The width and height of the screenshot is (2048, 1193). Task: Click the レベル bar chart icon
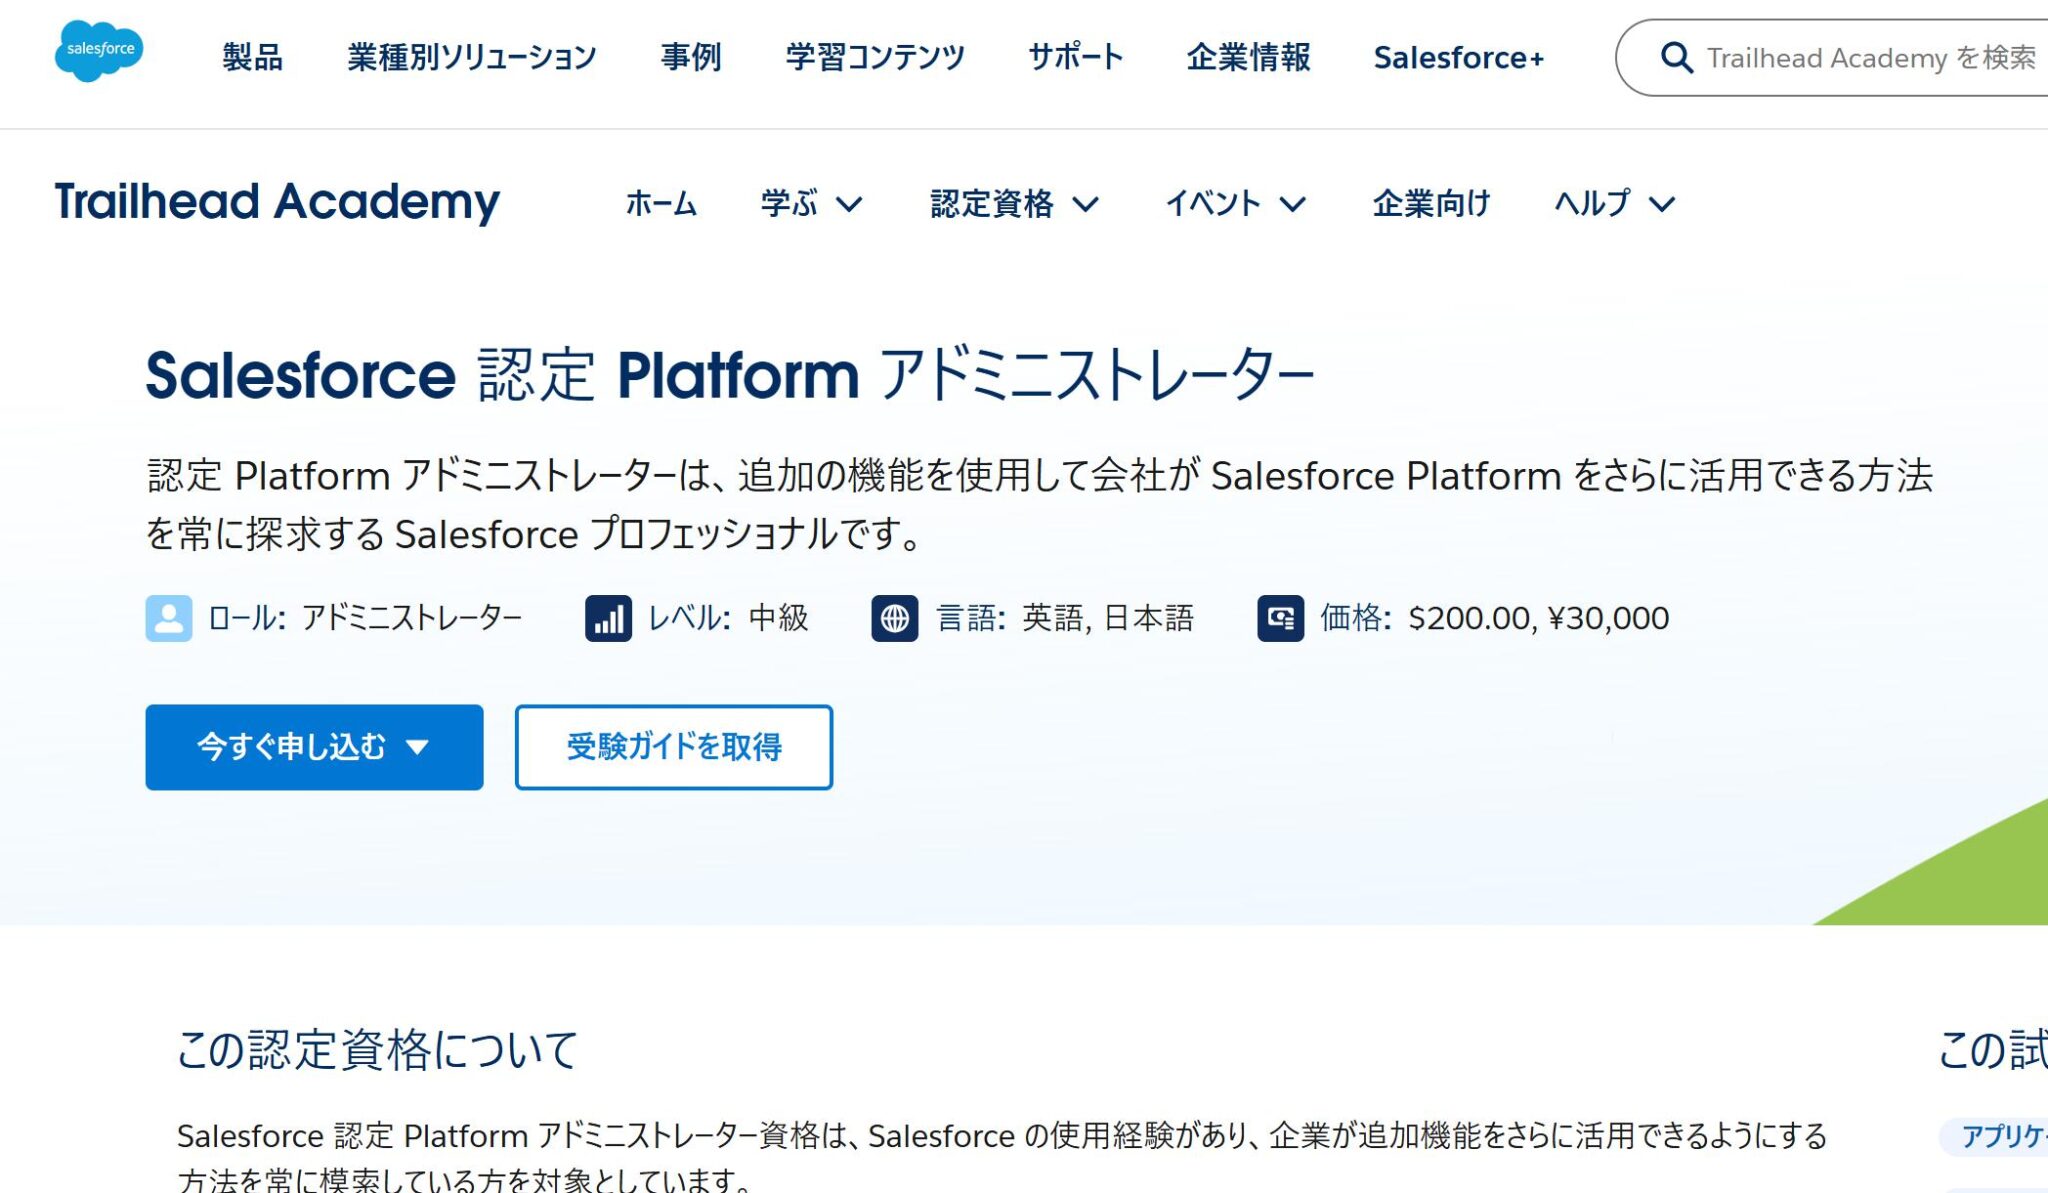[605, 618]
